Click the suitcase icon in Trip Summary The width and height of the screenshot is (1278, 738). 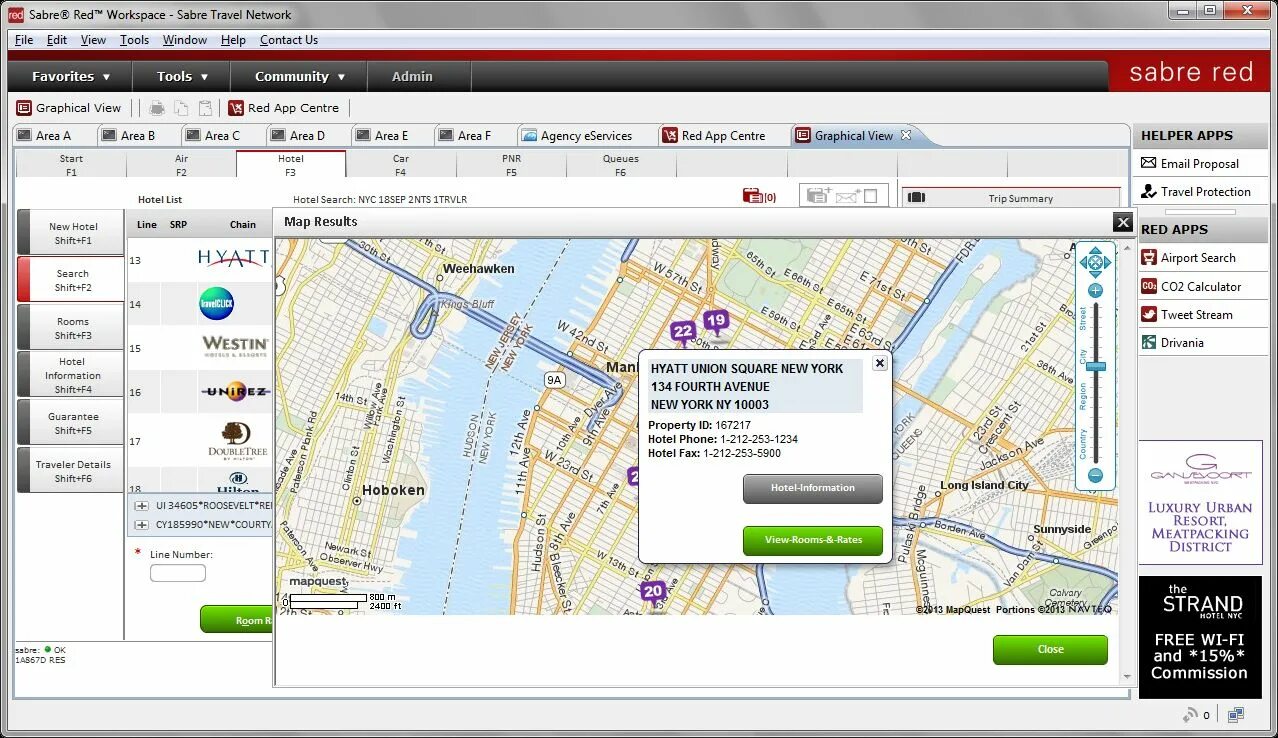916,197
